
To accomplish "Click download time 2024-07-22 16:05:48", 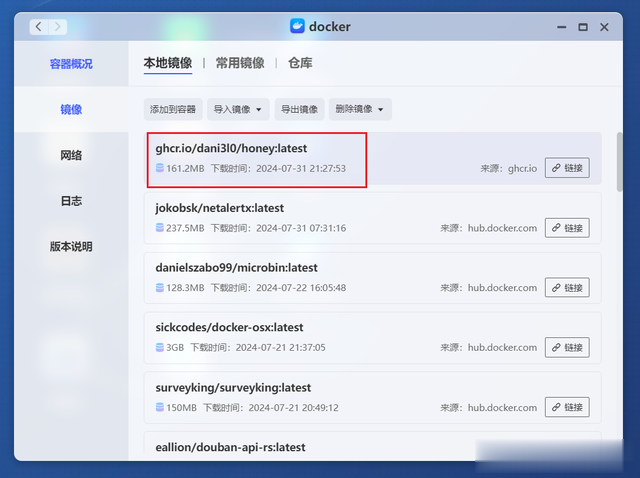I will point(301,288).
